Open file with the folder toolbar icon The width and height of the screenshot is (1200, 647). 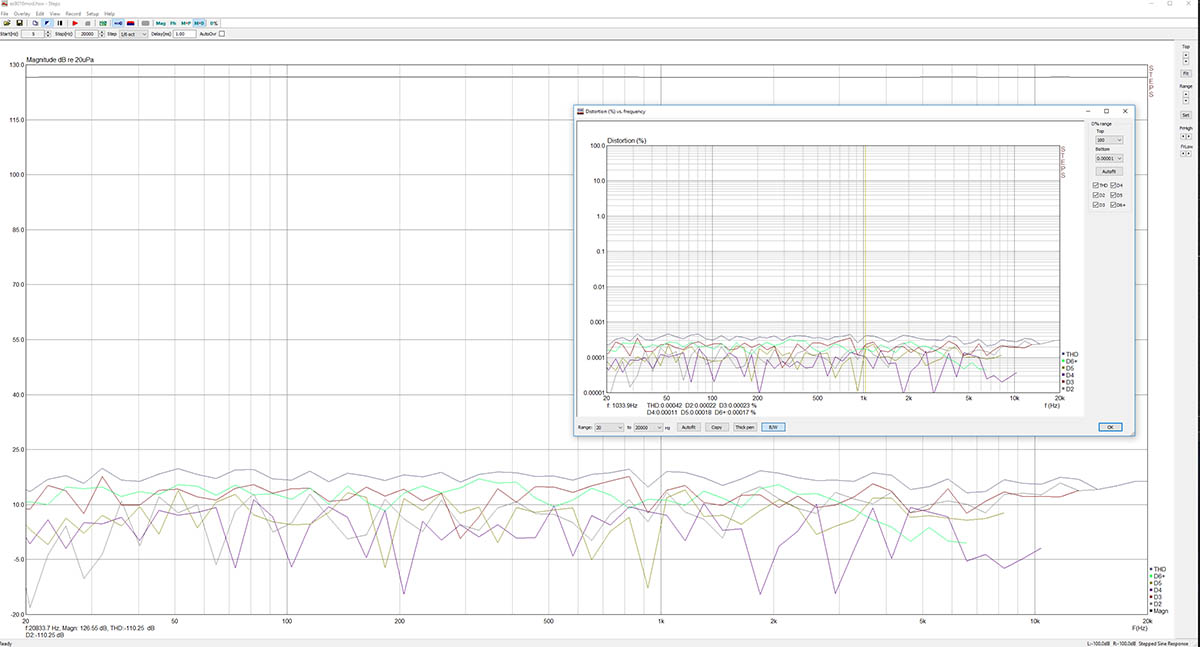[7, 23]
